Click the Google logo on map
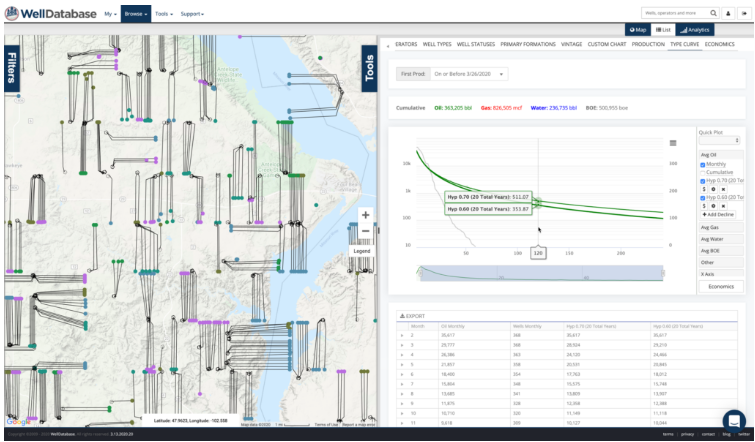Image resolution: width=755 pixels, height=442 pixels. [x=18, y=422]
